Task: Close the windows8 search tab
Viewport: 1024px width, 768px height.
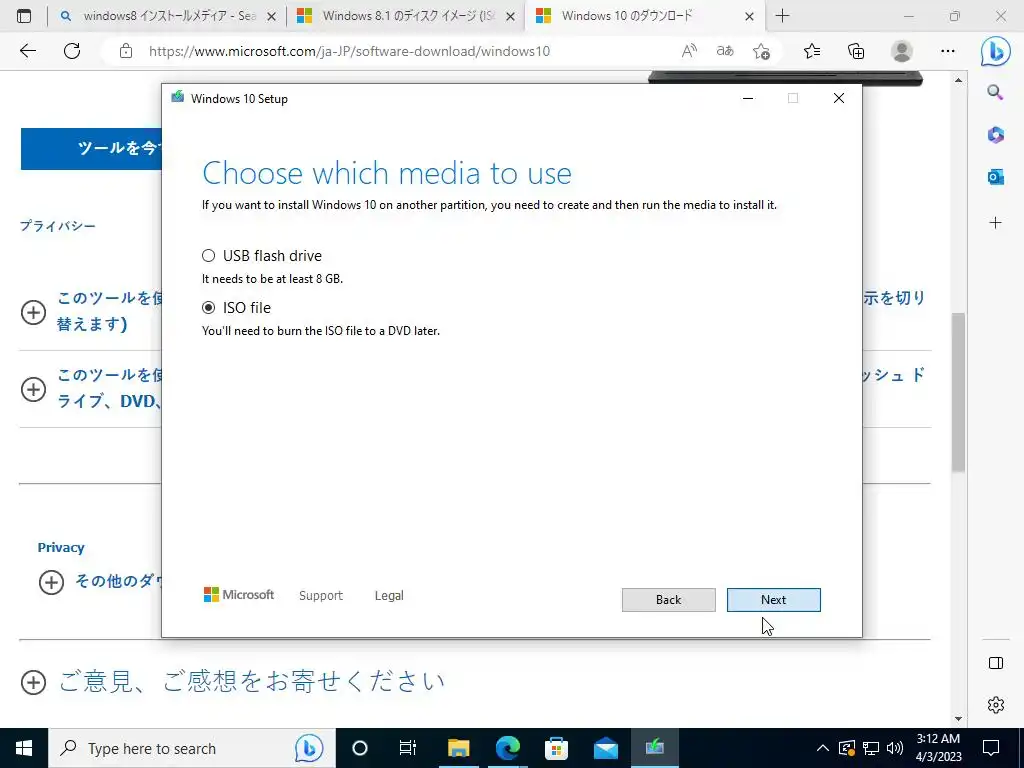Action: tap(272, 16)
